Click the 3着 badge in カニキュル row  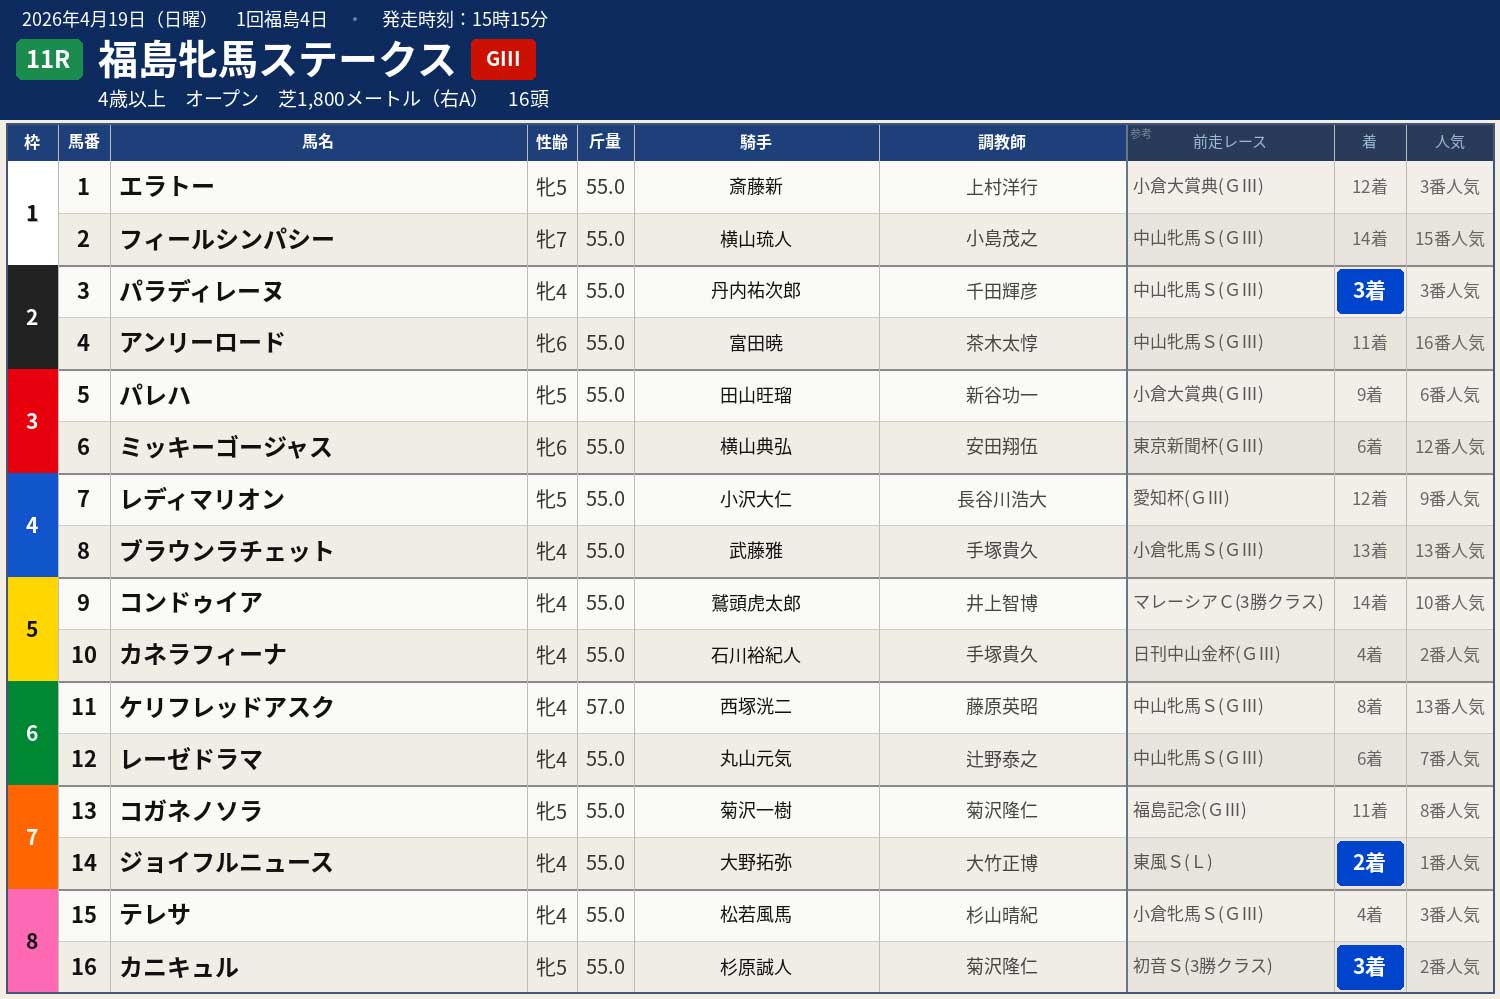click(1370, 967)
